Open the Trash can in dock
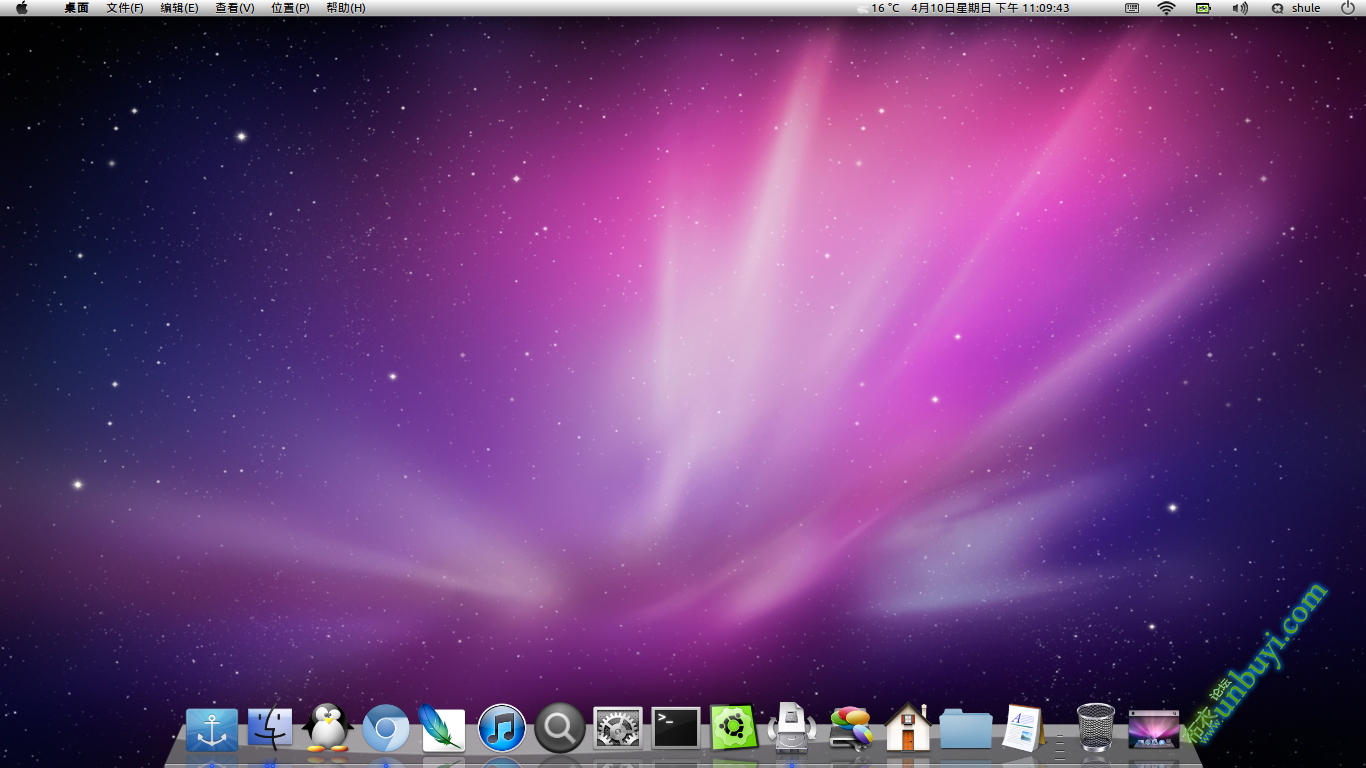 click(1096, 727)
